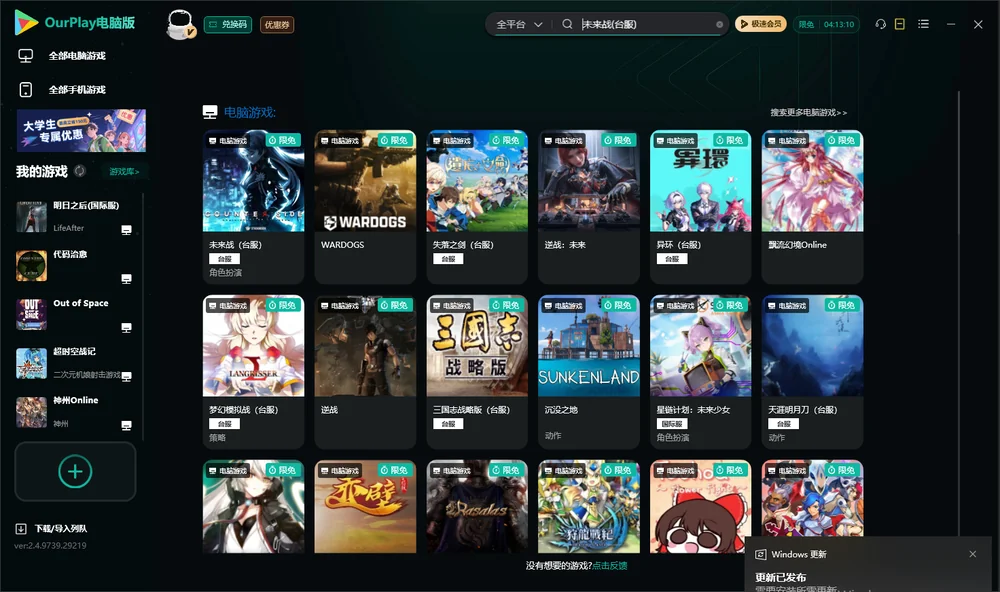Click the 下载/导入列队 download icon

(21, 529)
